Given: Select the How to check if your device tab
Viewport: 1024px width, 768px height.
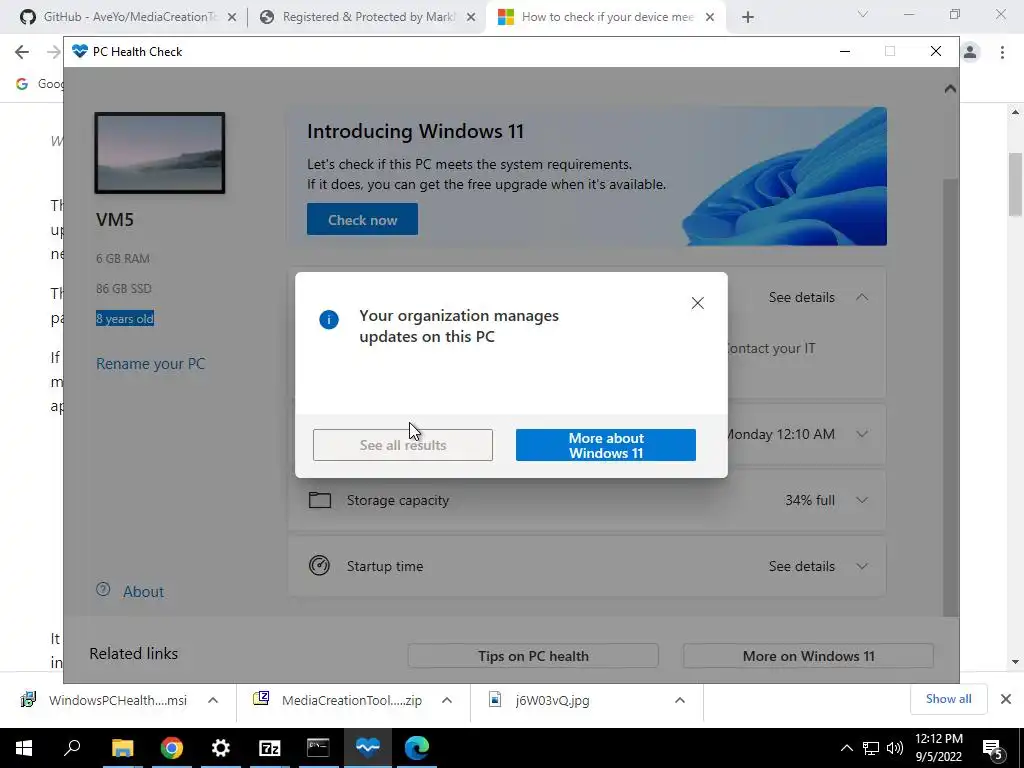Looking at the screenshot, I should 607,17.
